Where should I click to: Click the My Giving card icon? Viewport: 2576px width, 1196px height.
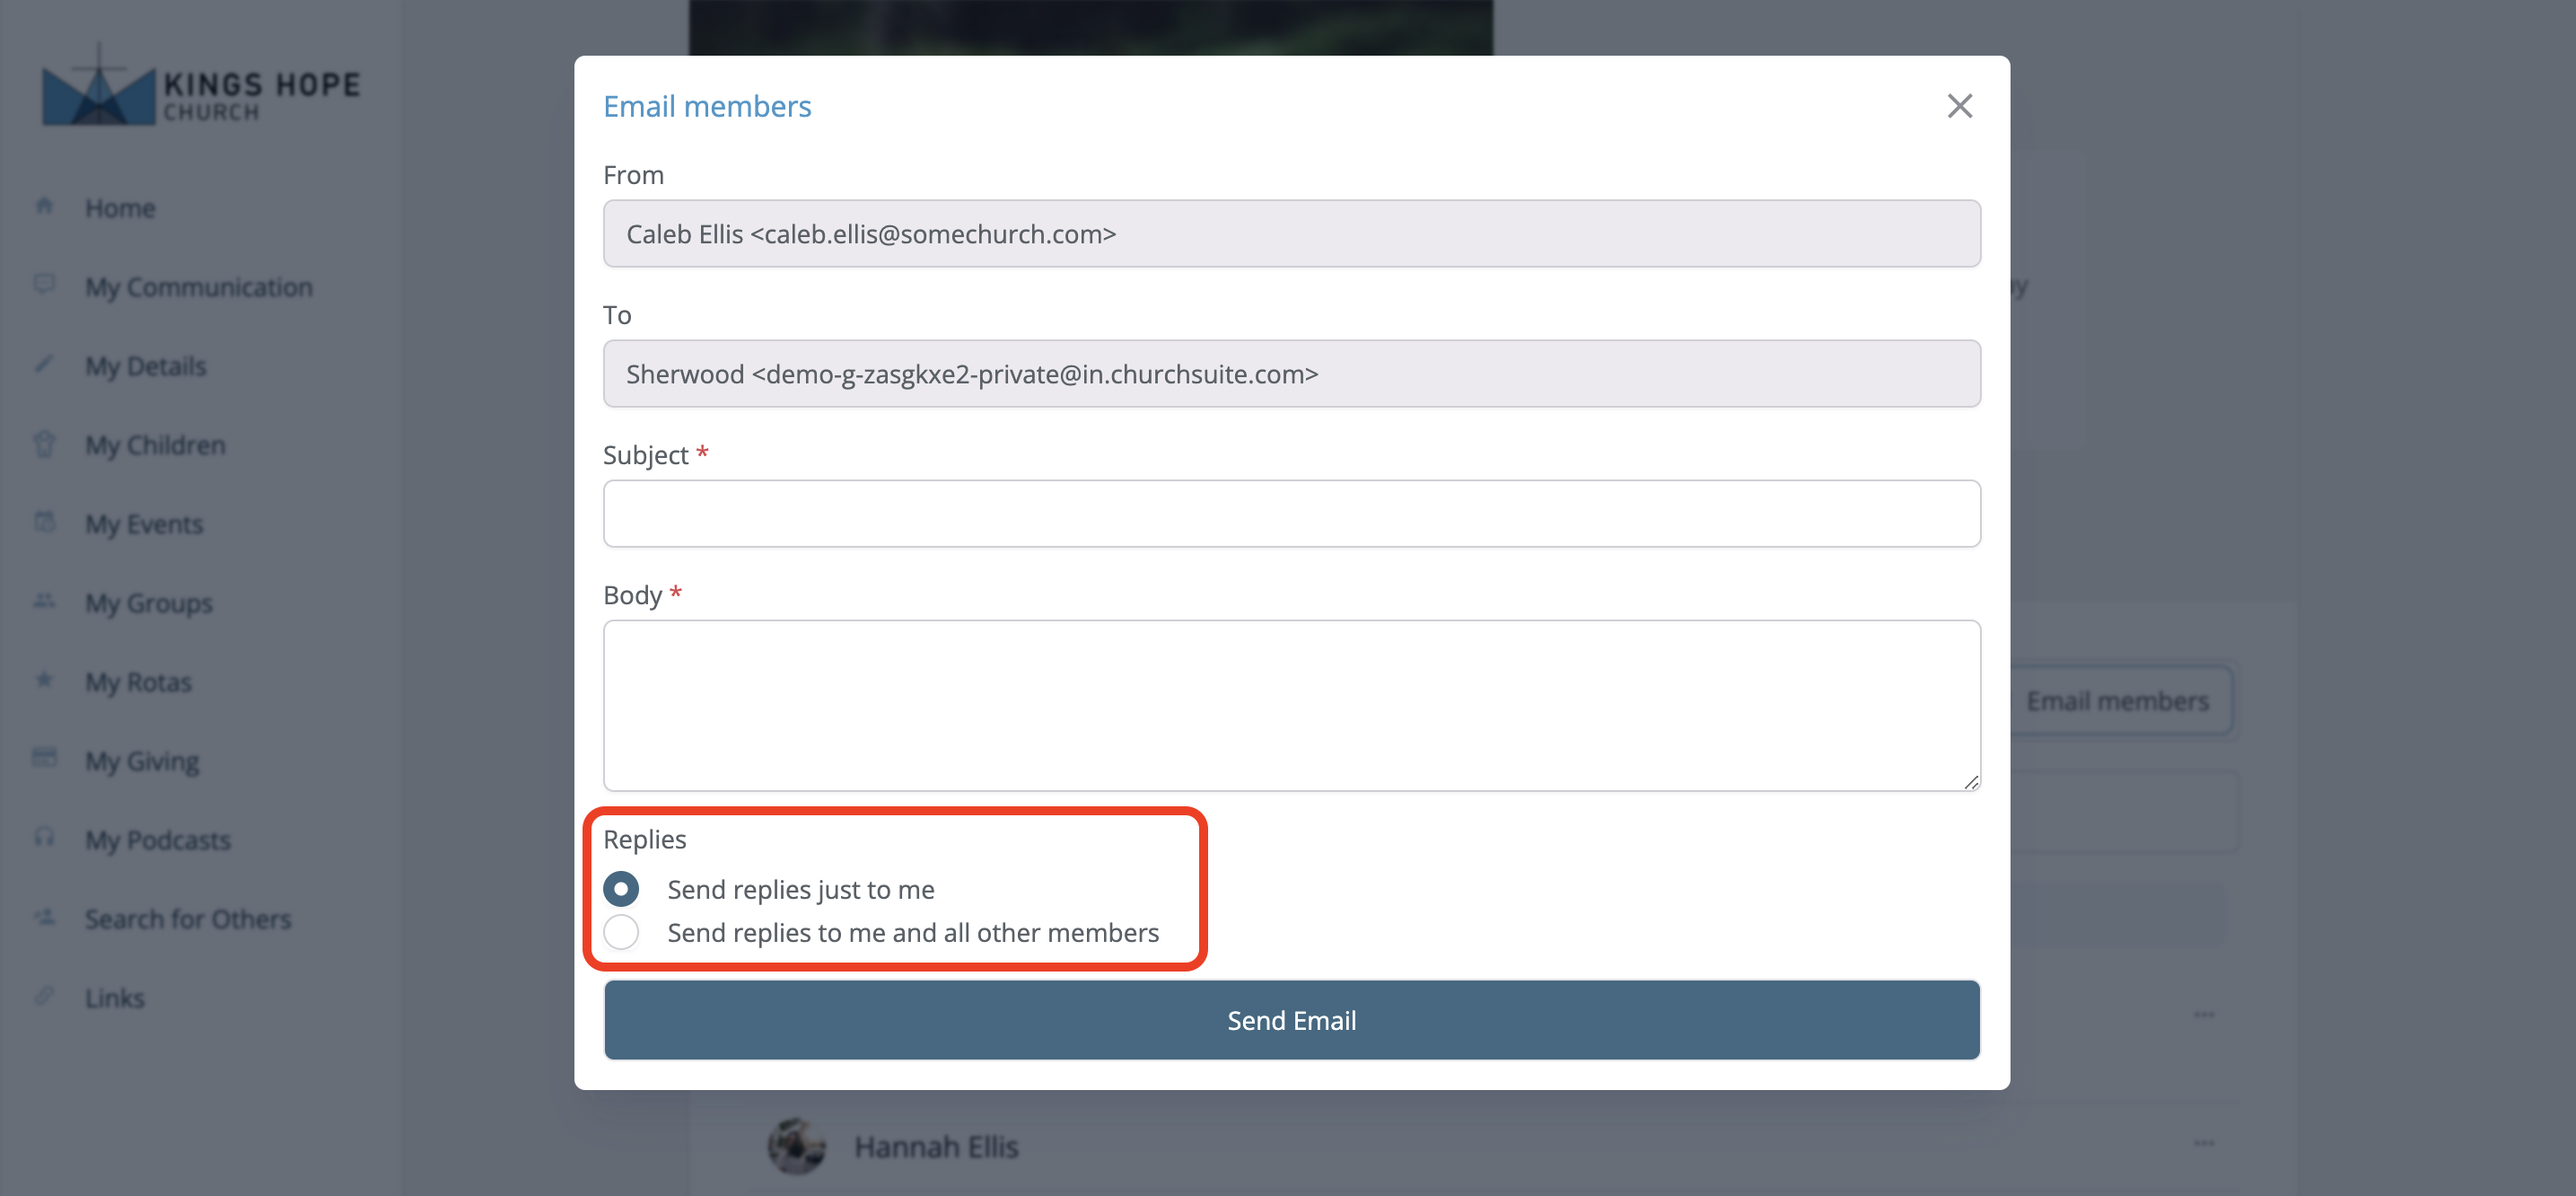(x=44, y=757)
